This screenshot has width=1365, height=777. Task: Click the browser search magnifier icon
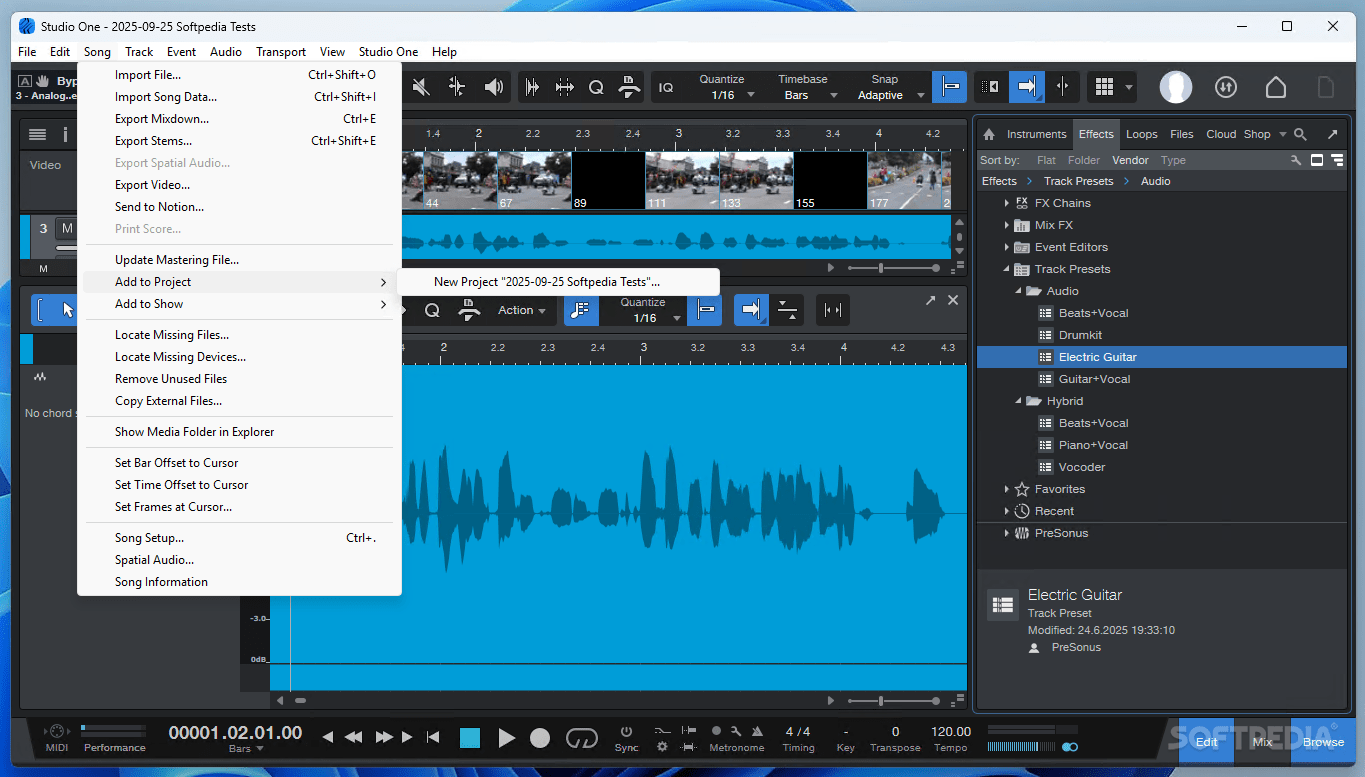1300,134
